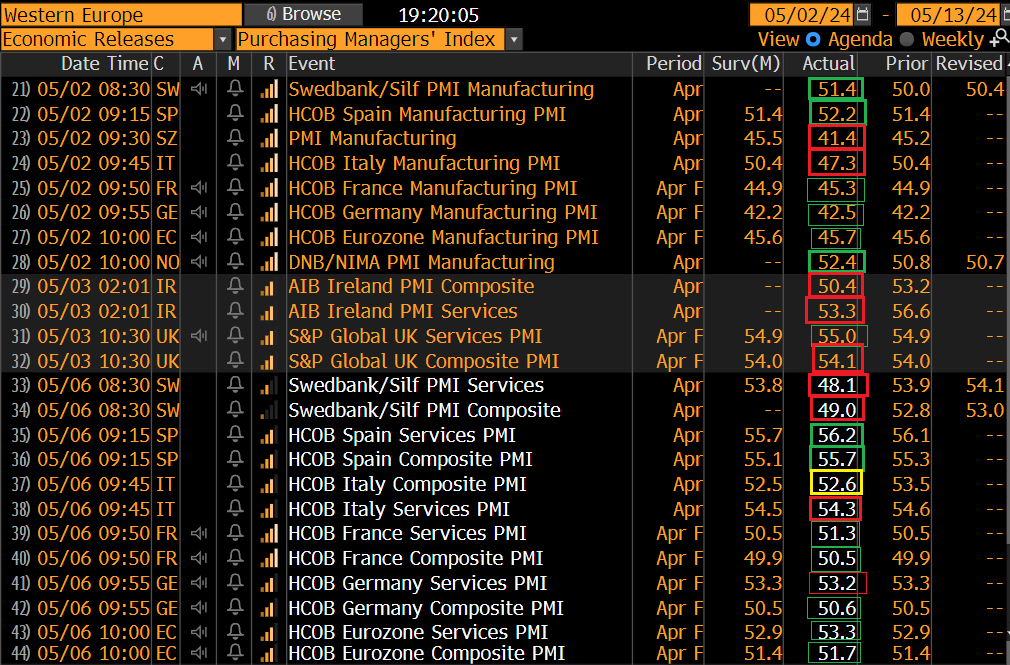Click alert bell for Swedbank/Silf PMI Services
Viewport: 1010px width, 665px height.
[x=235, y=385]
